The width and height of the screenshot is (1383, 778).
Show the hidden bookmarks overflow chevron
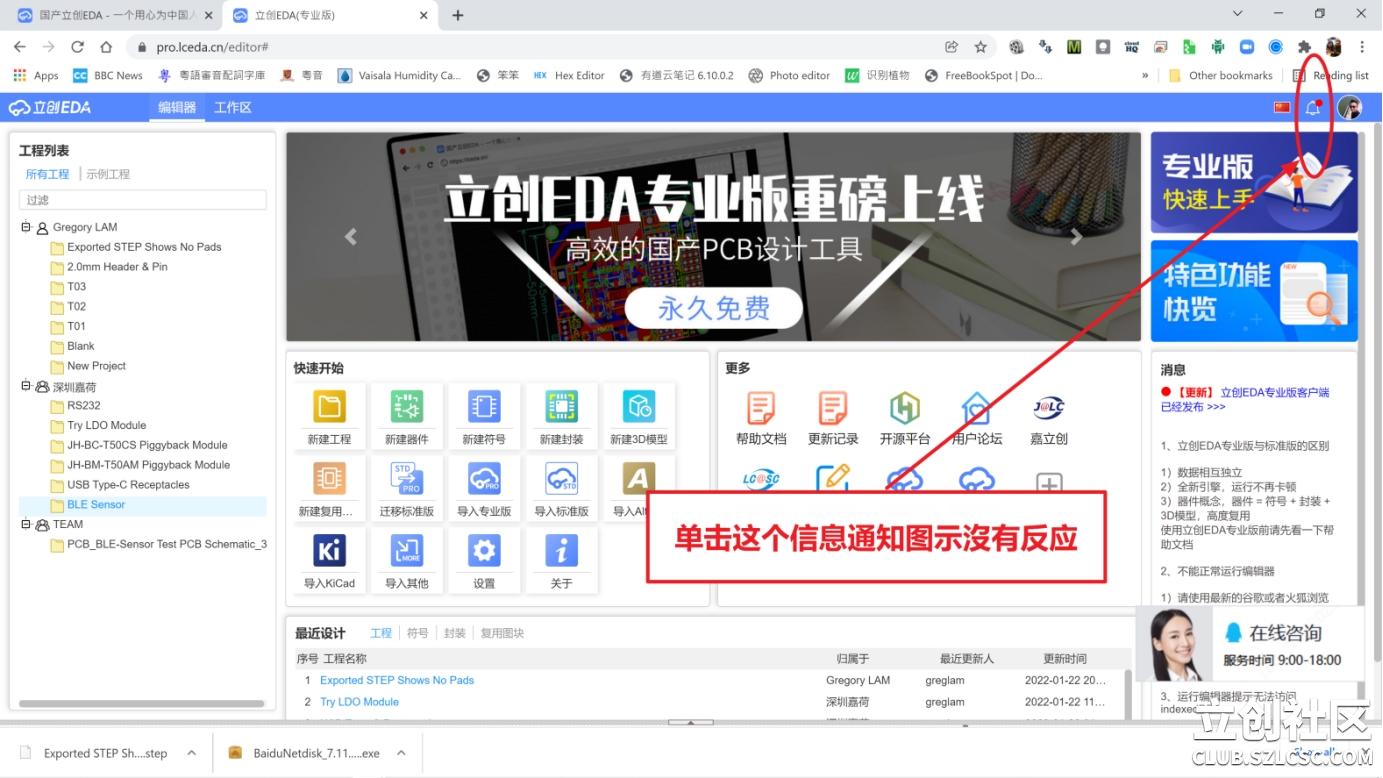coord(1145,75)
